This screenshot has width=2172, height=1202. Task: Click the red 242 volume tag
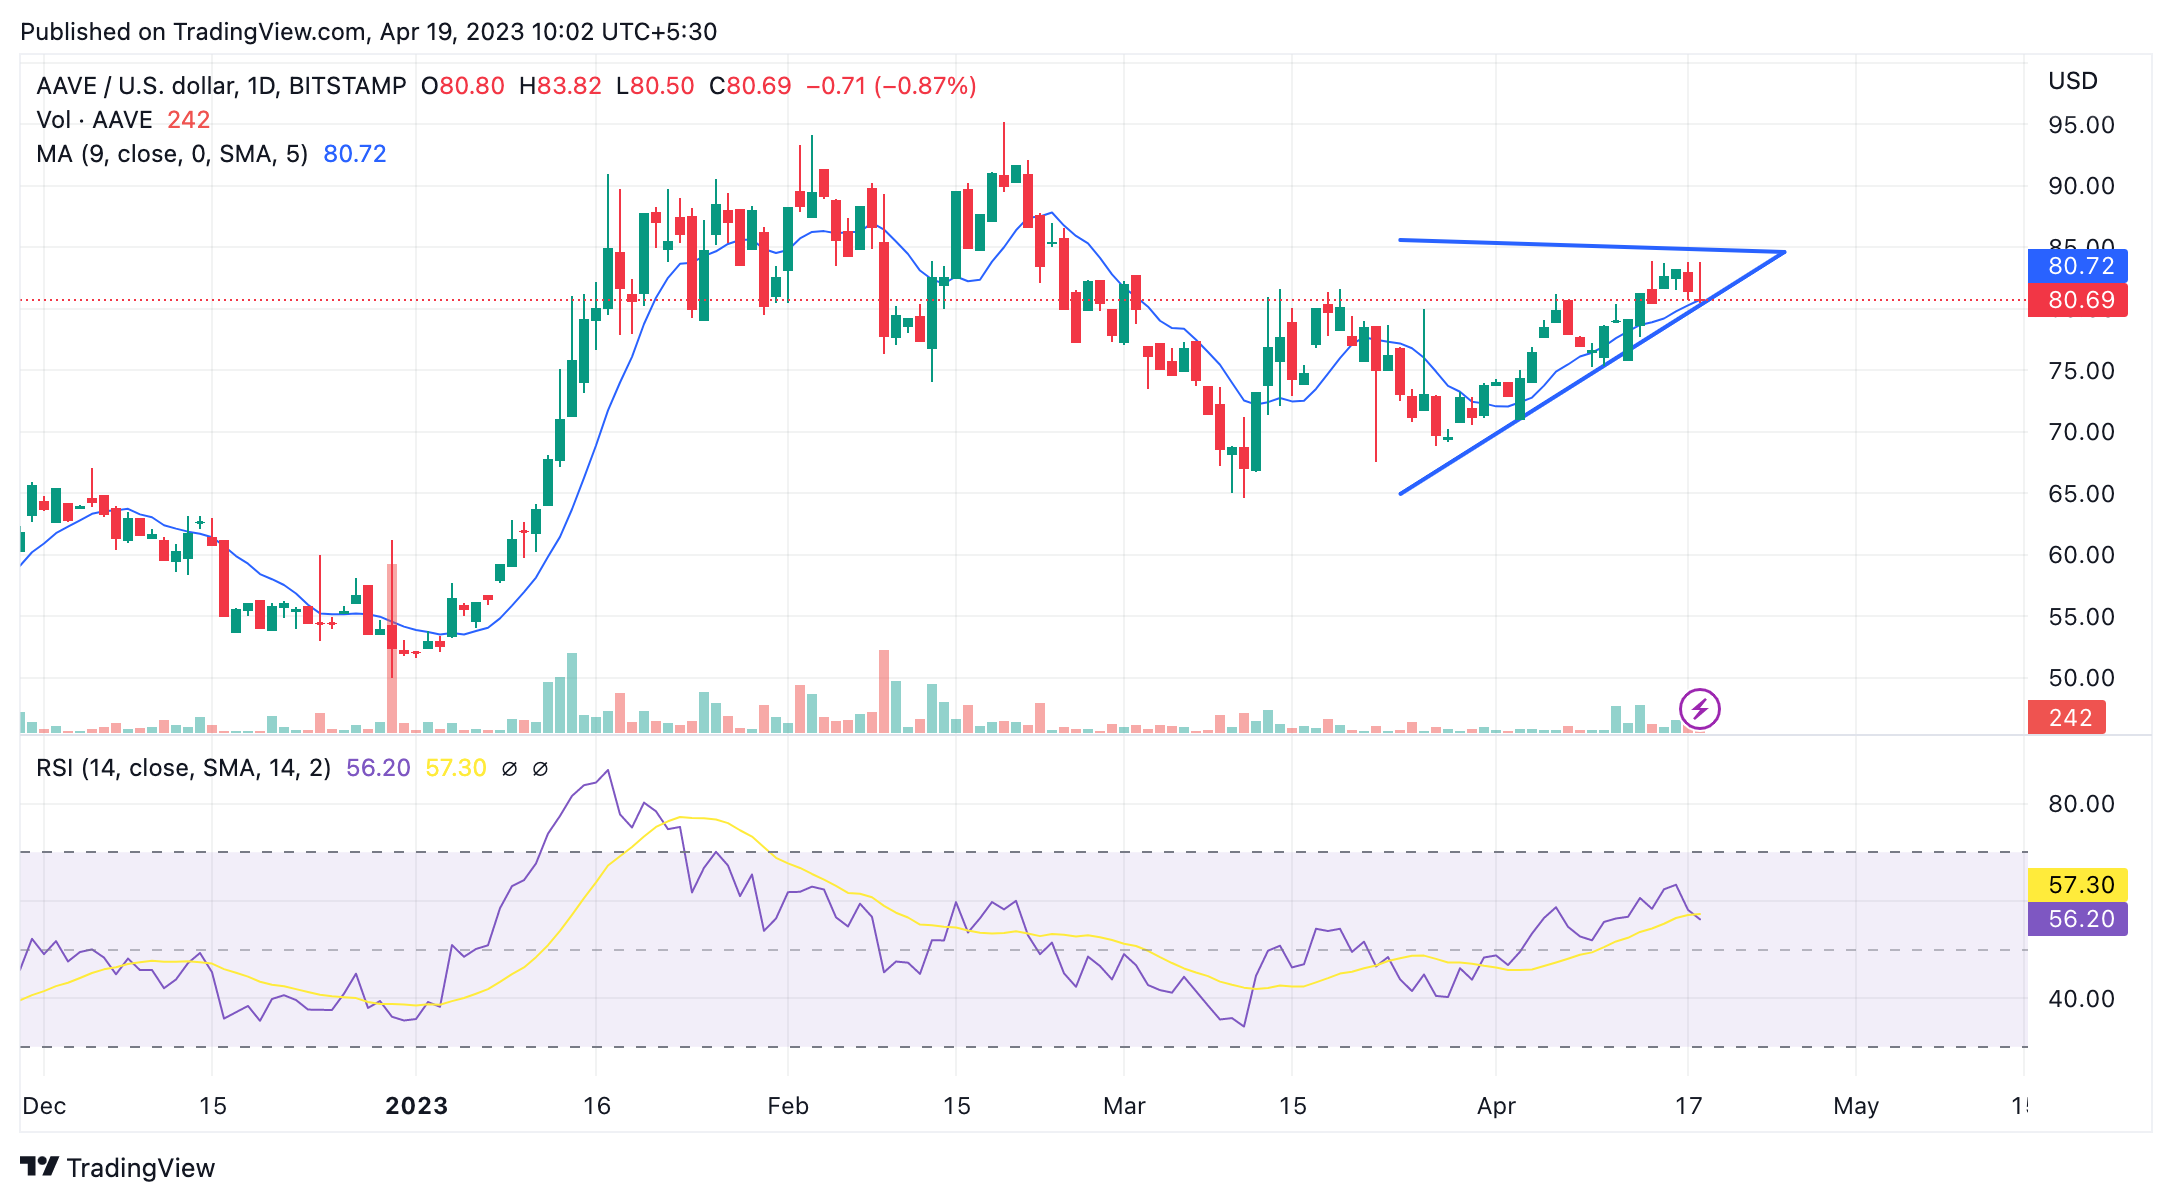[2066, 717]
